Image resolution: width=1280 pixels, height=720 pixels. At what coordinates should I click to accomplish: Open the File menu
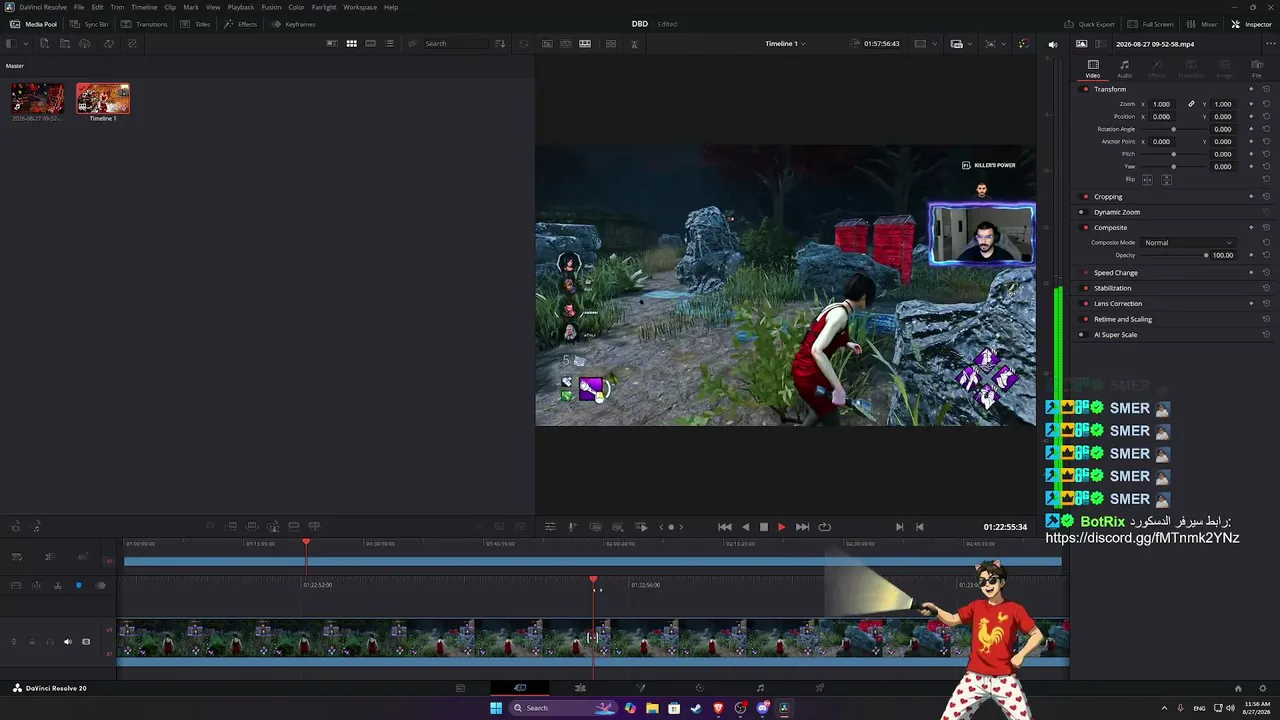click(x=79, y=7)
